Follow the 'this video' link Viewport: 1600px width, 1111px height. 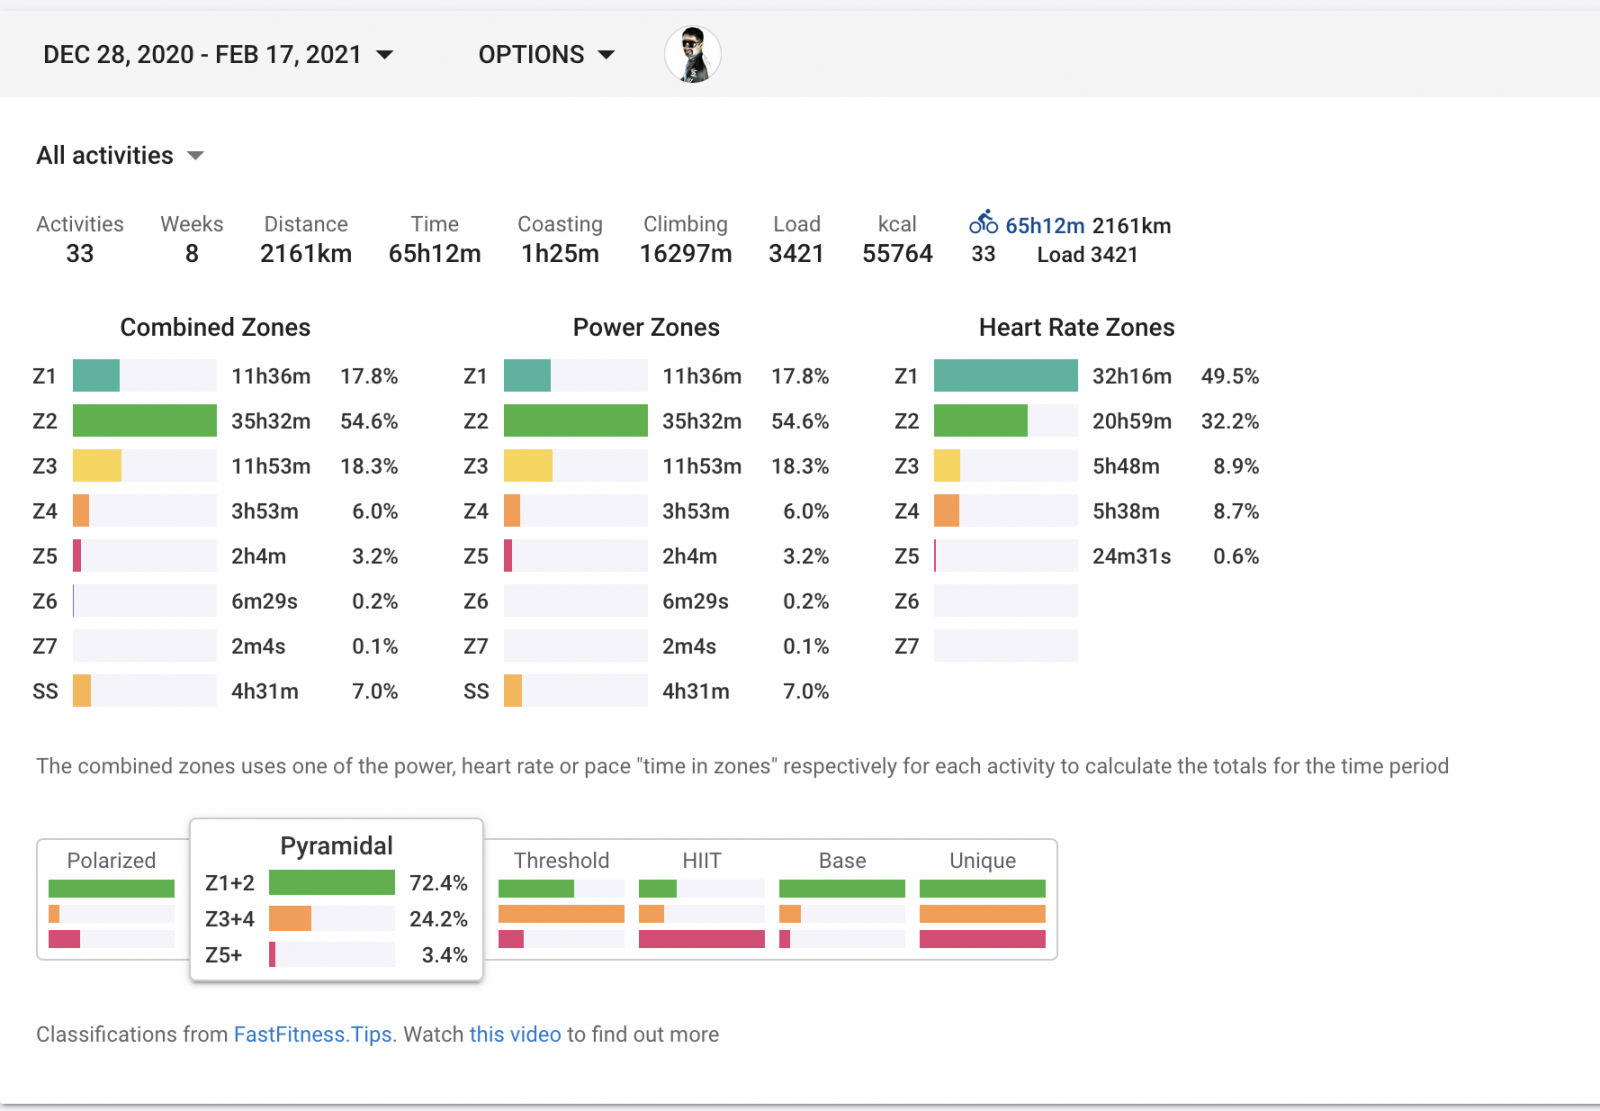pyautogui.click(x=515, y=1035)
